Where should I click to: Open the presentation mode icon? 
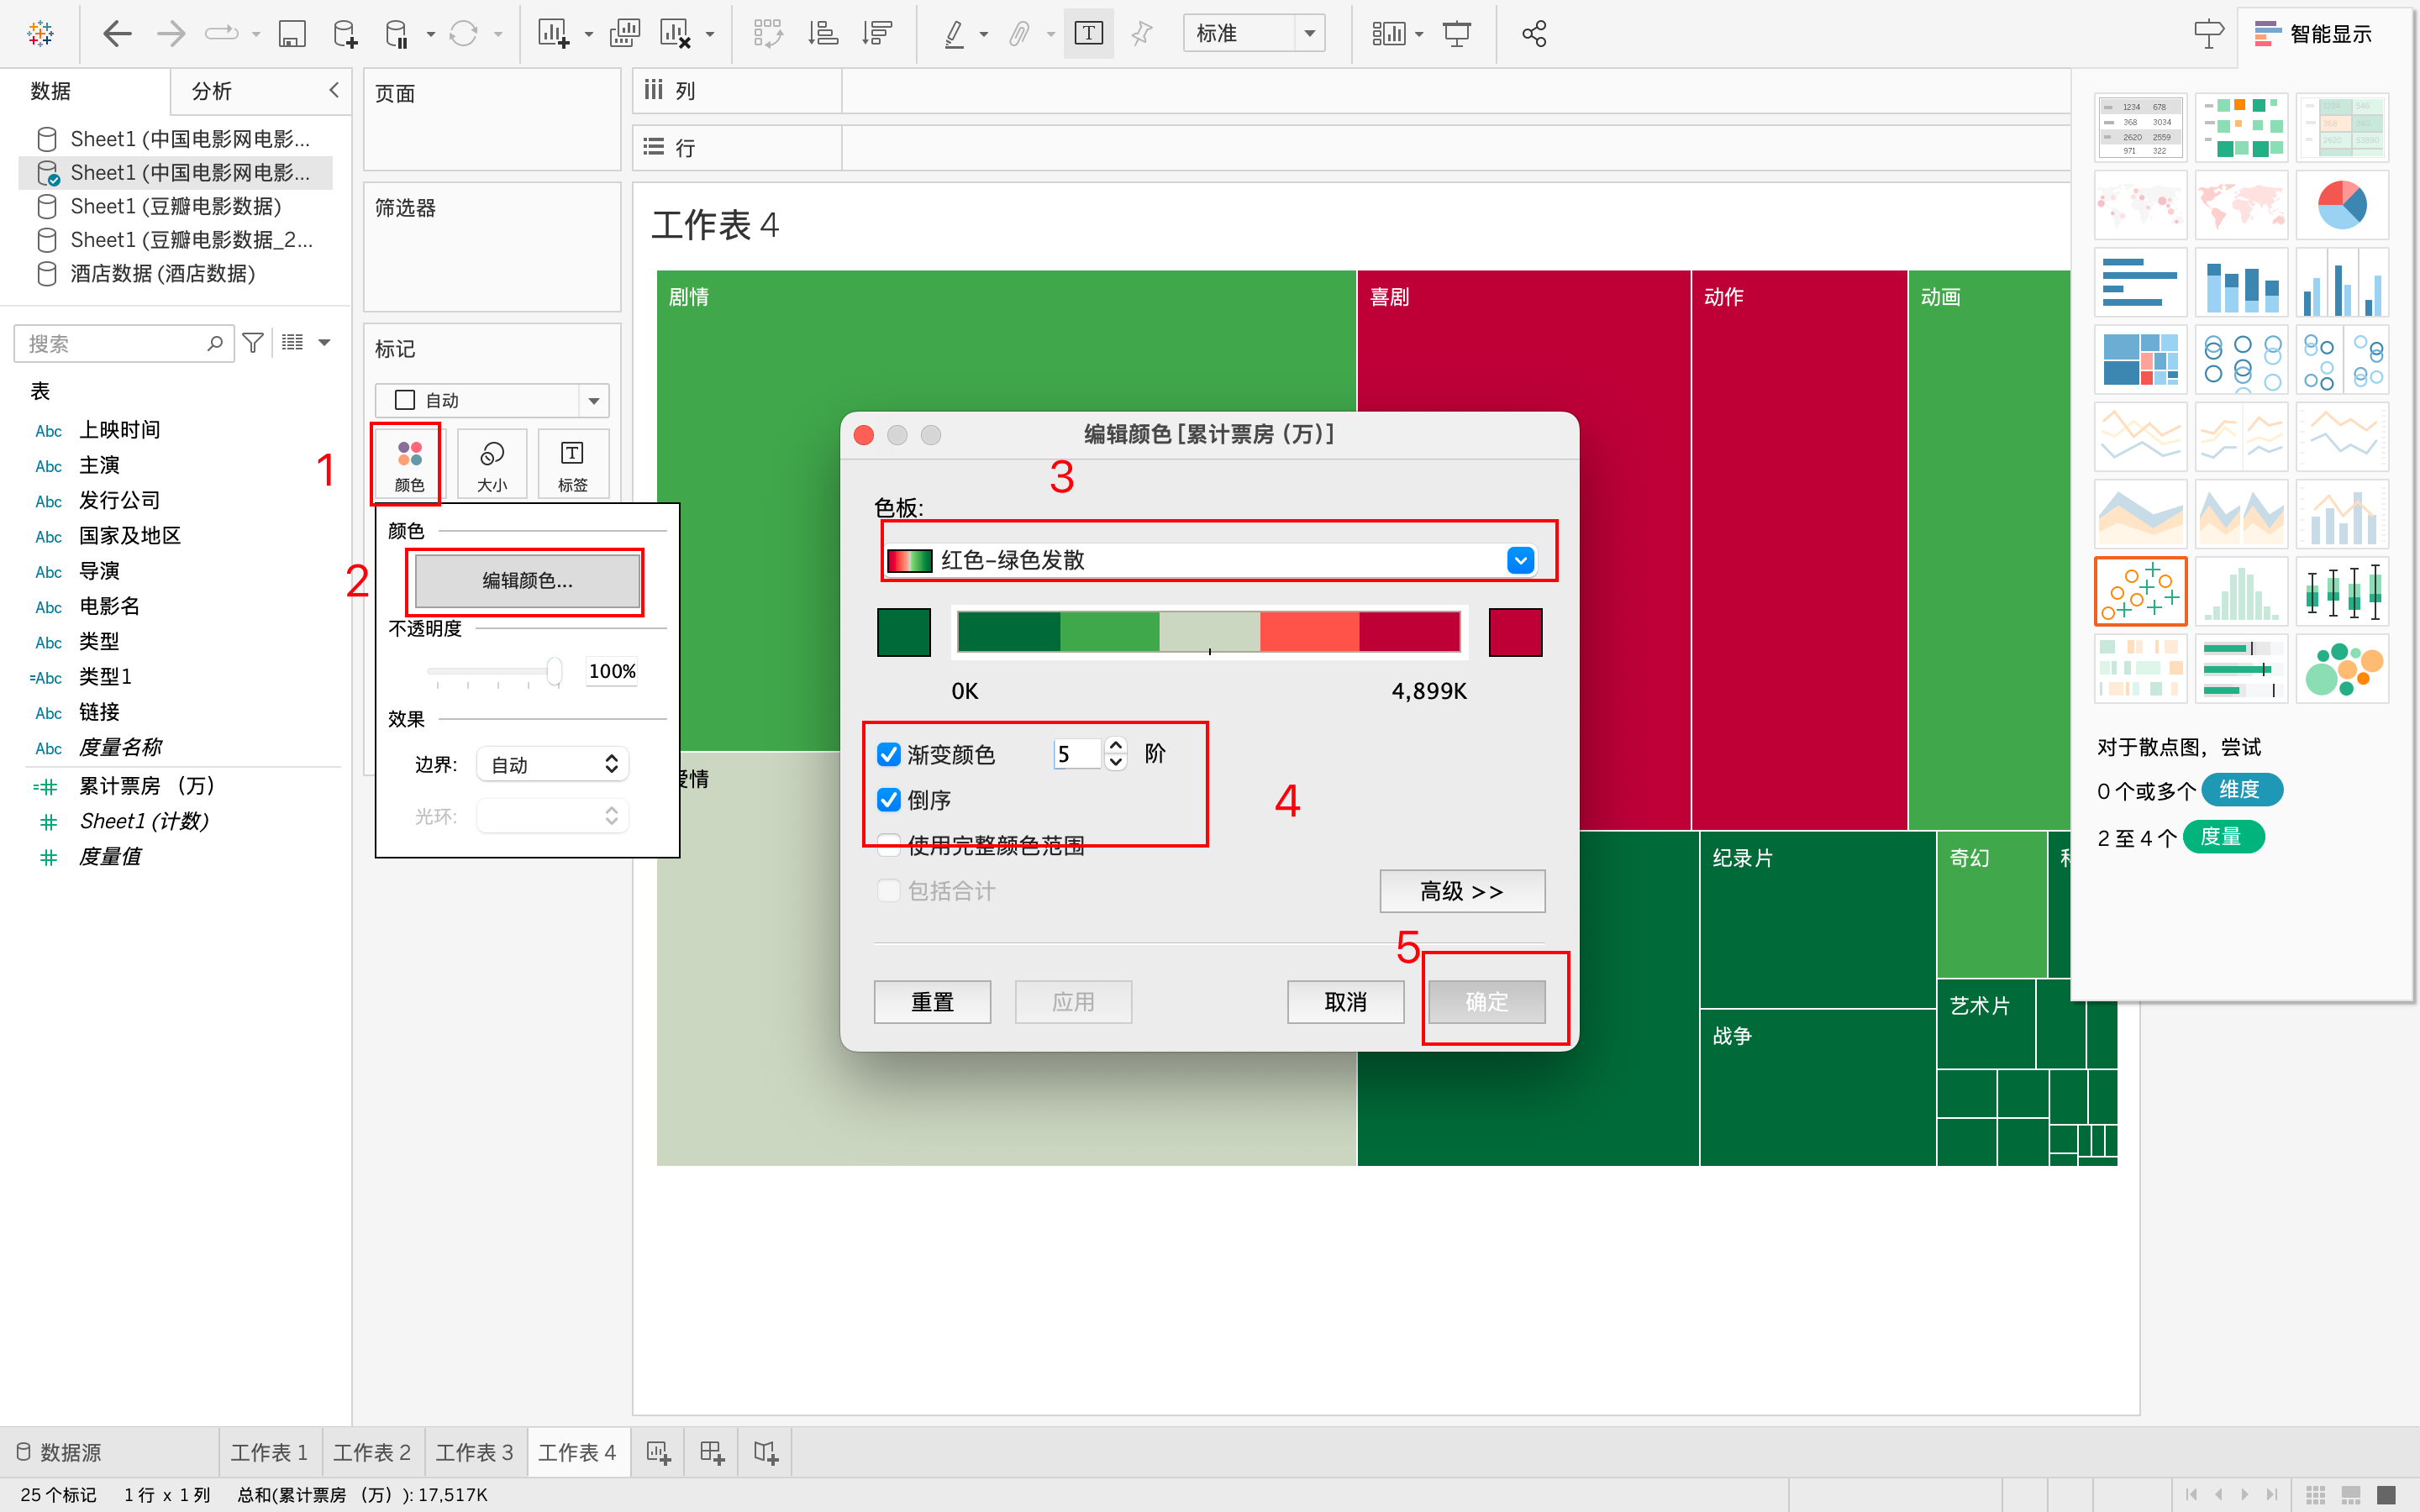(1457, 34)
